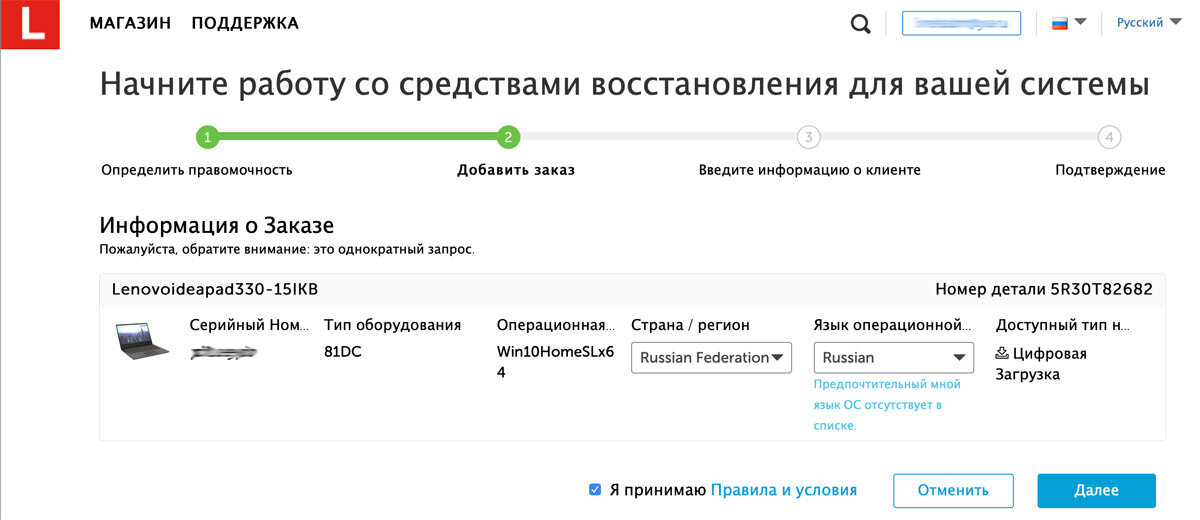Click the Информация о Заказе heading
This screenshot has width=1200, height=520.
pyautogui.click(x=217, y=225)
